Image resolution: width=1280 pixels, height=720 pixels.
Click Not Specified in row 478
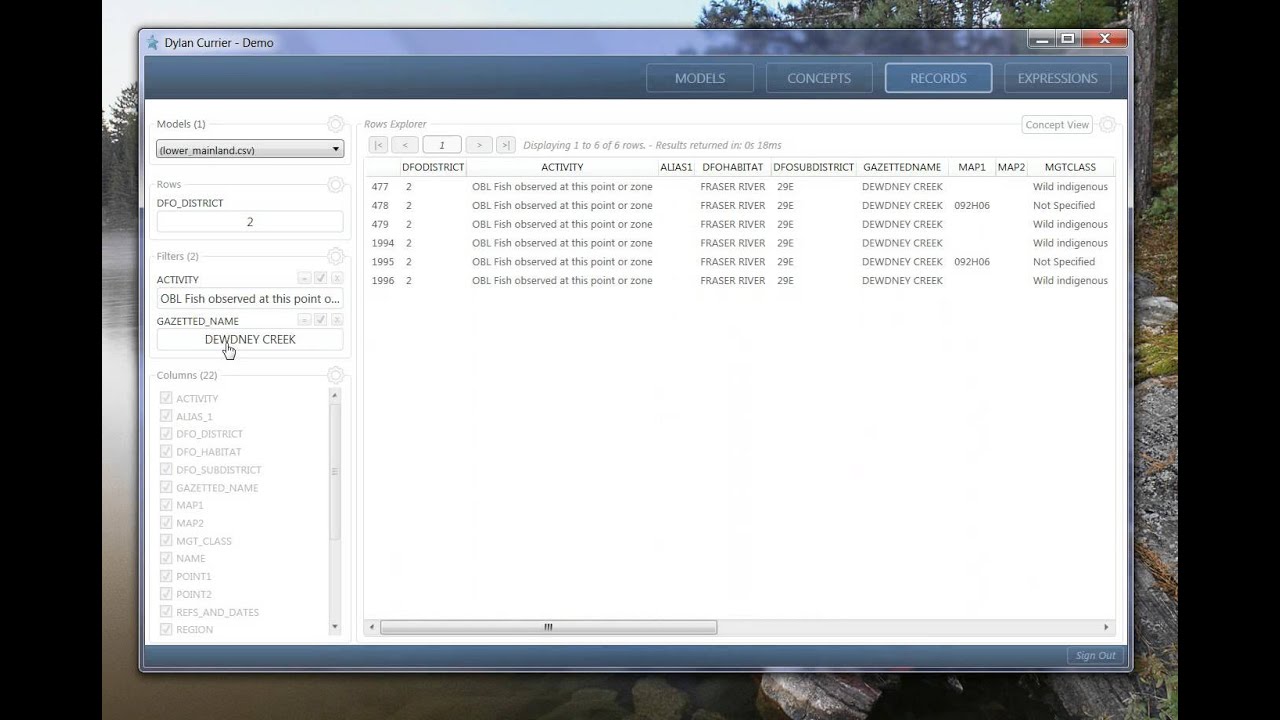(x=1064, y=205)
